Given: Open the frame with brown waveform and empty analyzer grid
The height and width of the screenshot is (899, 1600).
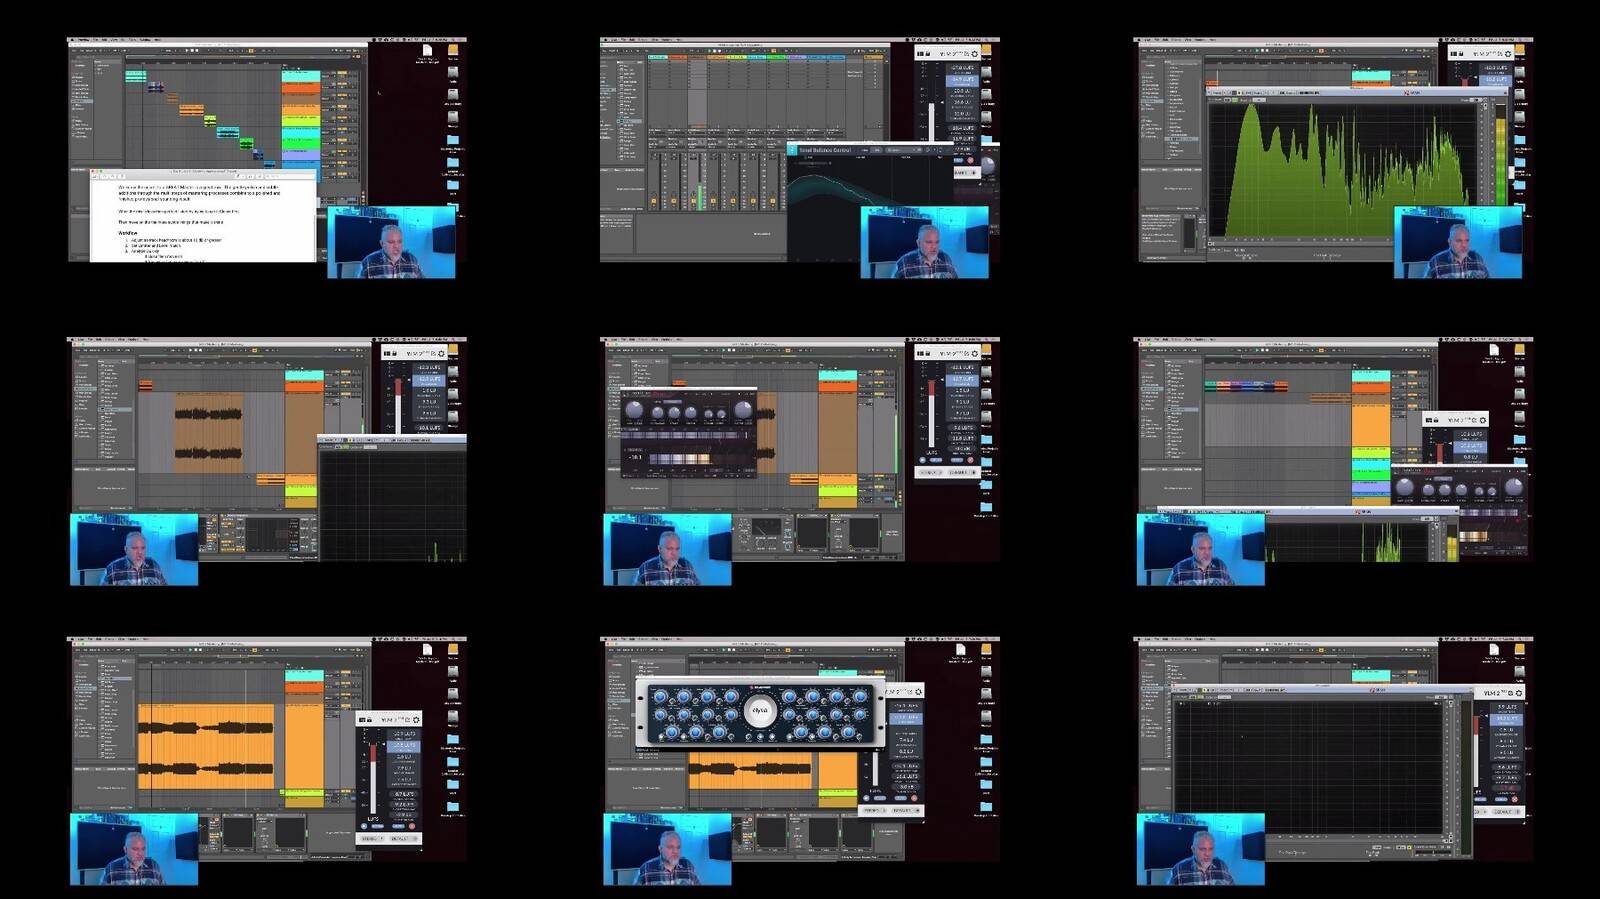Looking at the screenshot, I should 267,462.
